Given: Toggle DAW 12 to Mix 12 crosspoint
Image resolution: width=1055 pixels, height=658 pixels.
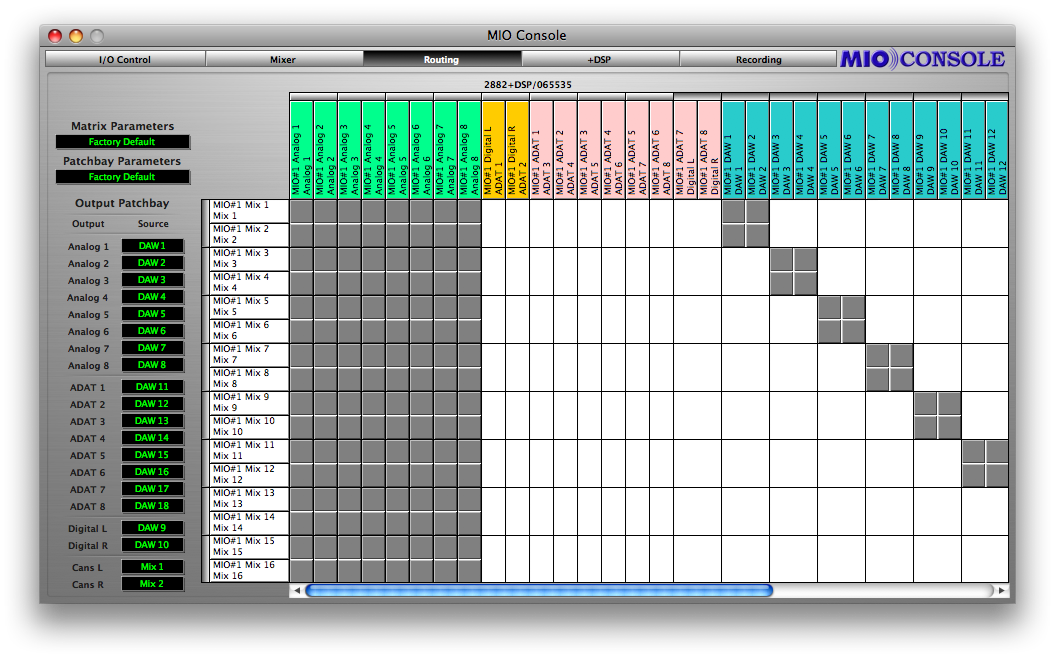Looking at the screenshot, I should (x=997, y=476).
